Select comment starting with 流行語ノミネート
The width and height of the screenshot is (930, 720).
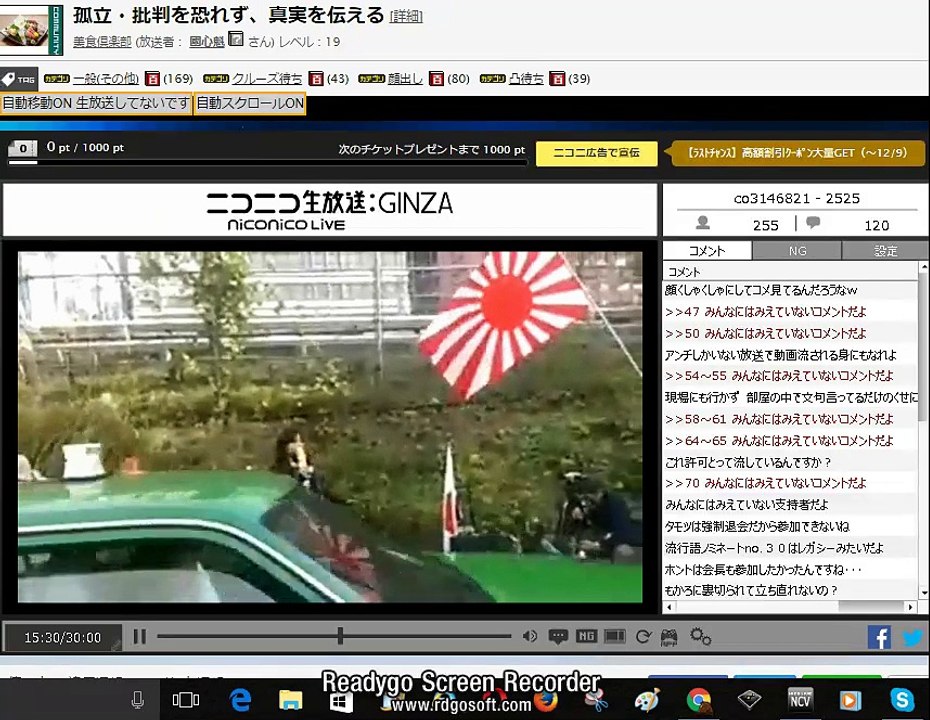point(791,547)
